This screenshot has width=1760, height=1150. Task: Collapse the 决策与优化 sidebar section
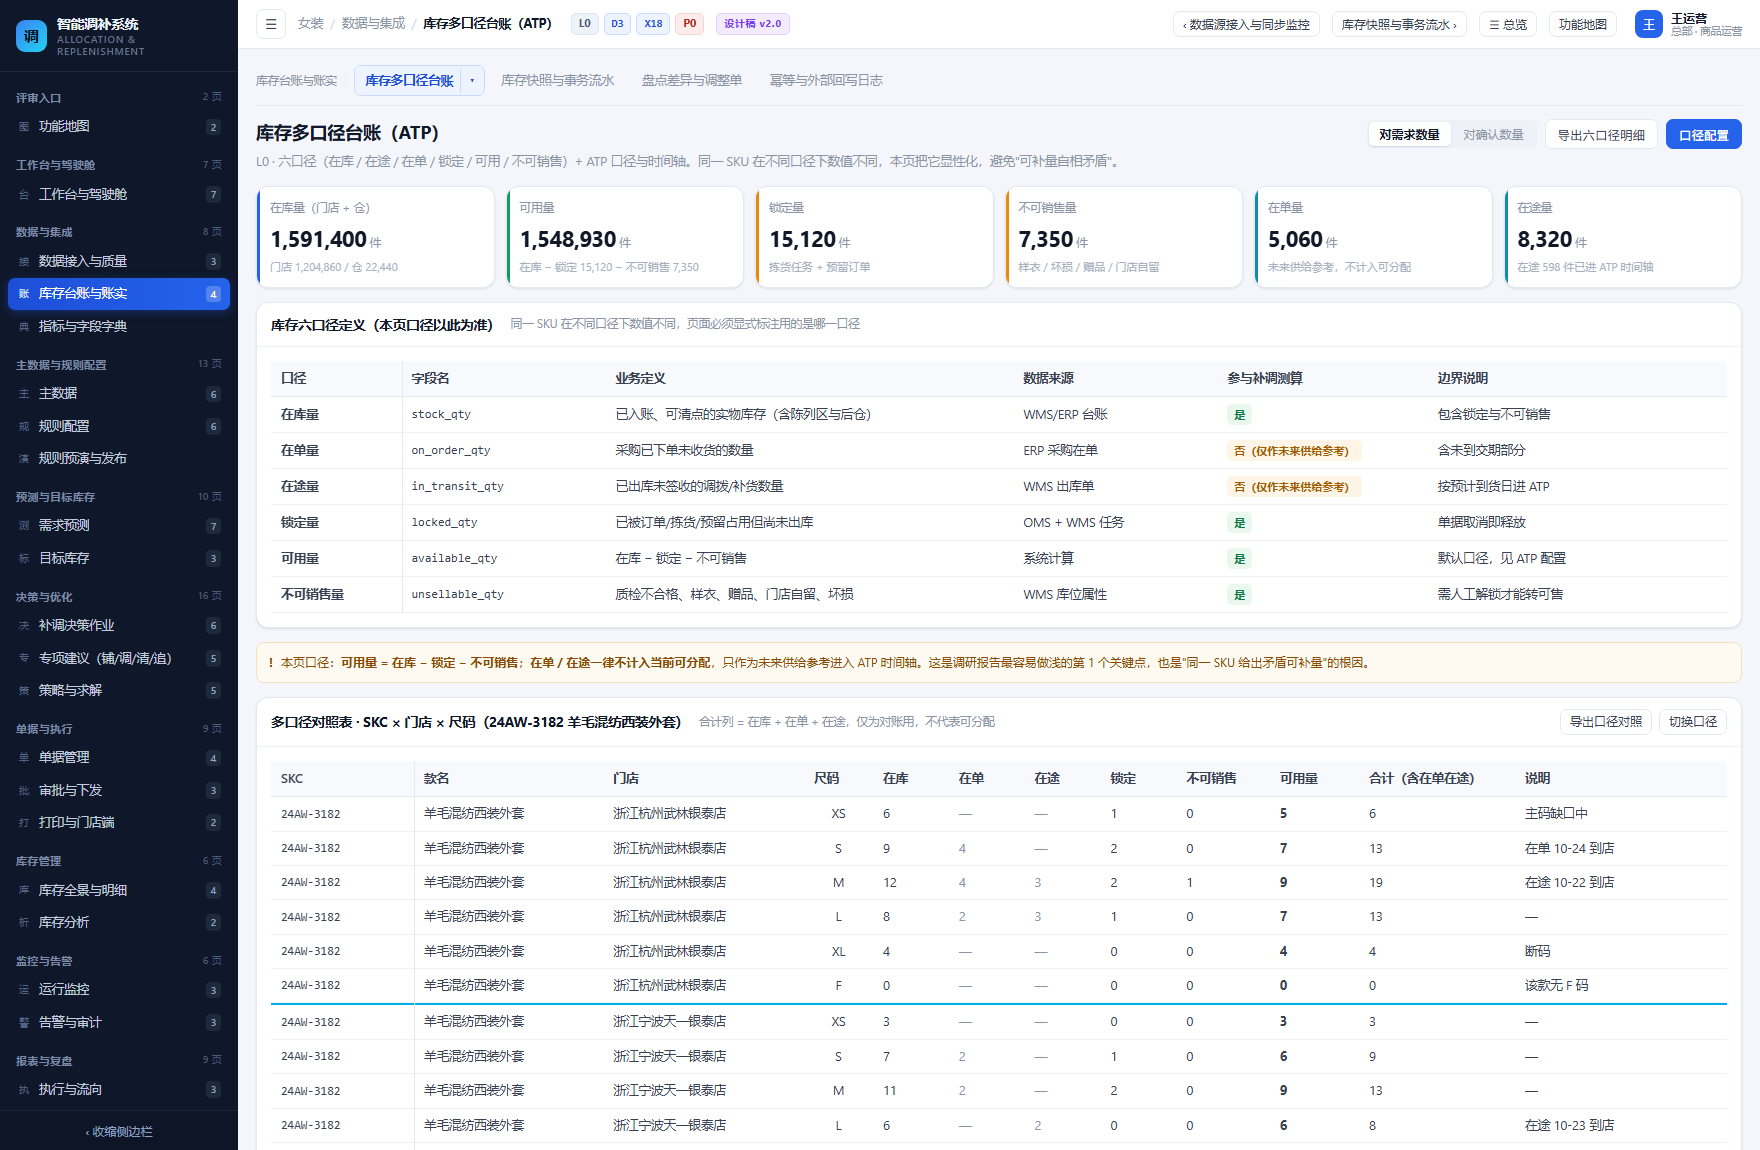pyautogui.click(x=119, y=597)
